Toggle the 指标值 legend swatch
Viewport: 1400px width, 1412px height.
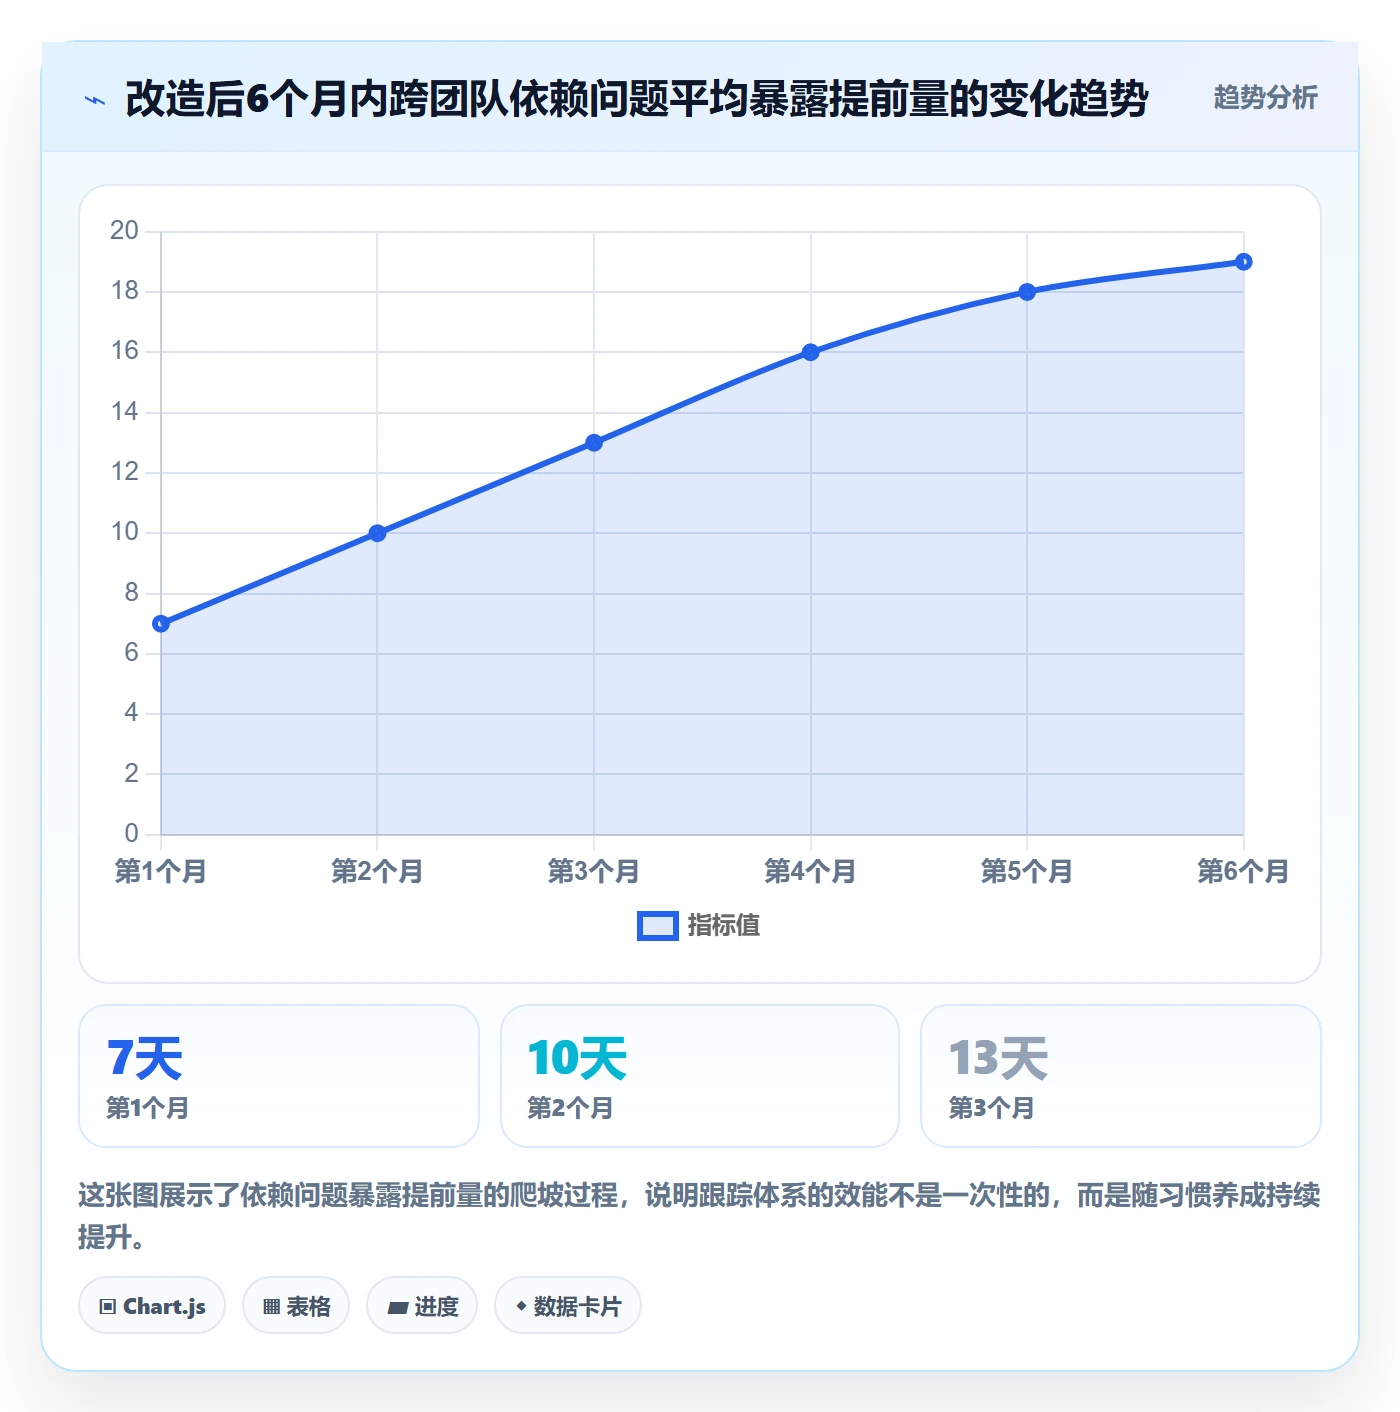click(658, 926)
